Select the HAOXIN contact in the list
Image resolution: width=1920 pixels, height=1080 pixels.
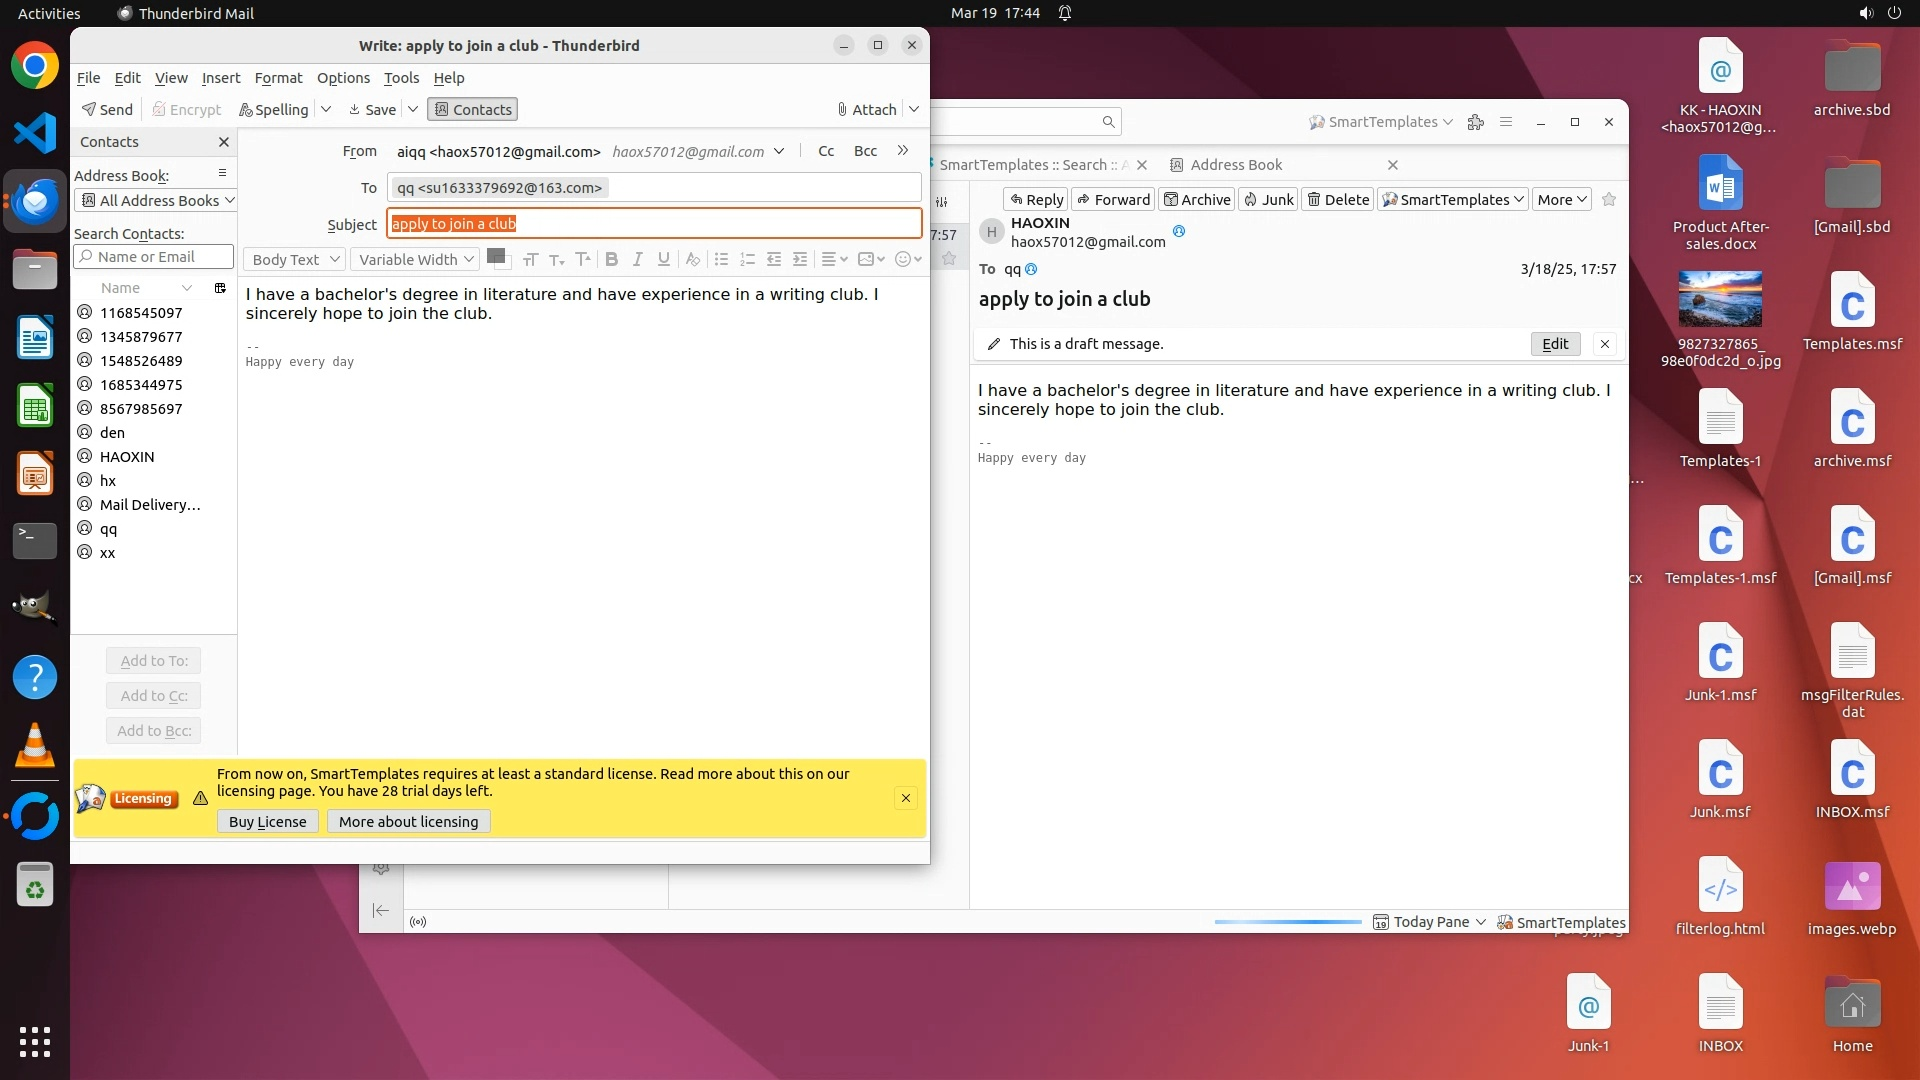(127, 456)
